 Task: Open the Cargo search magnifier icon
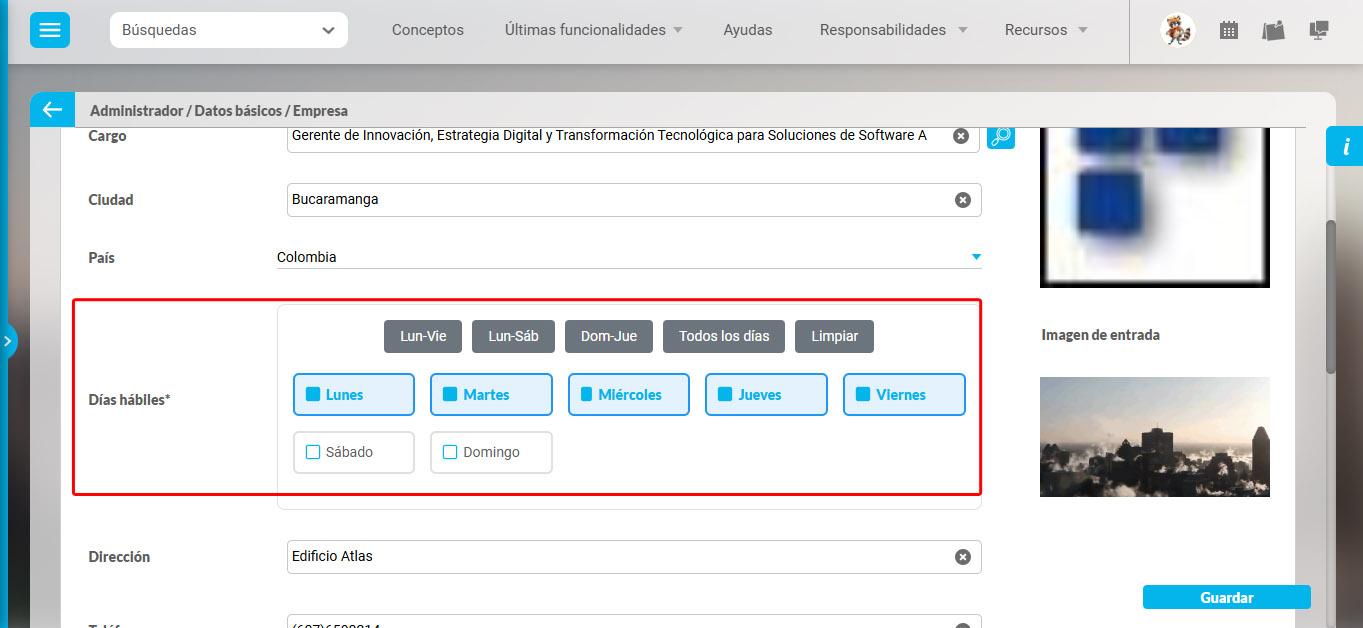pos(1000,136)
